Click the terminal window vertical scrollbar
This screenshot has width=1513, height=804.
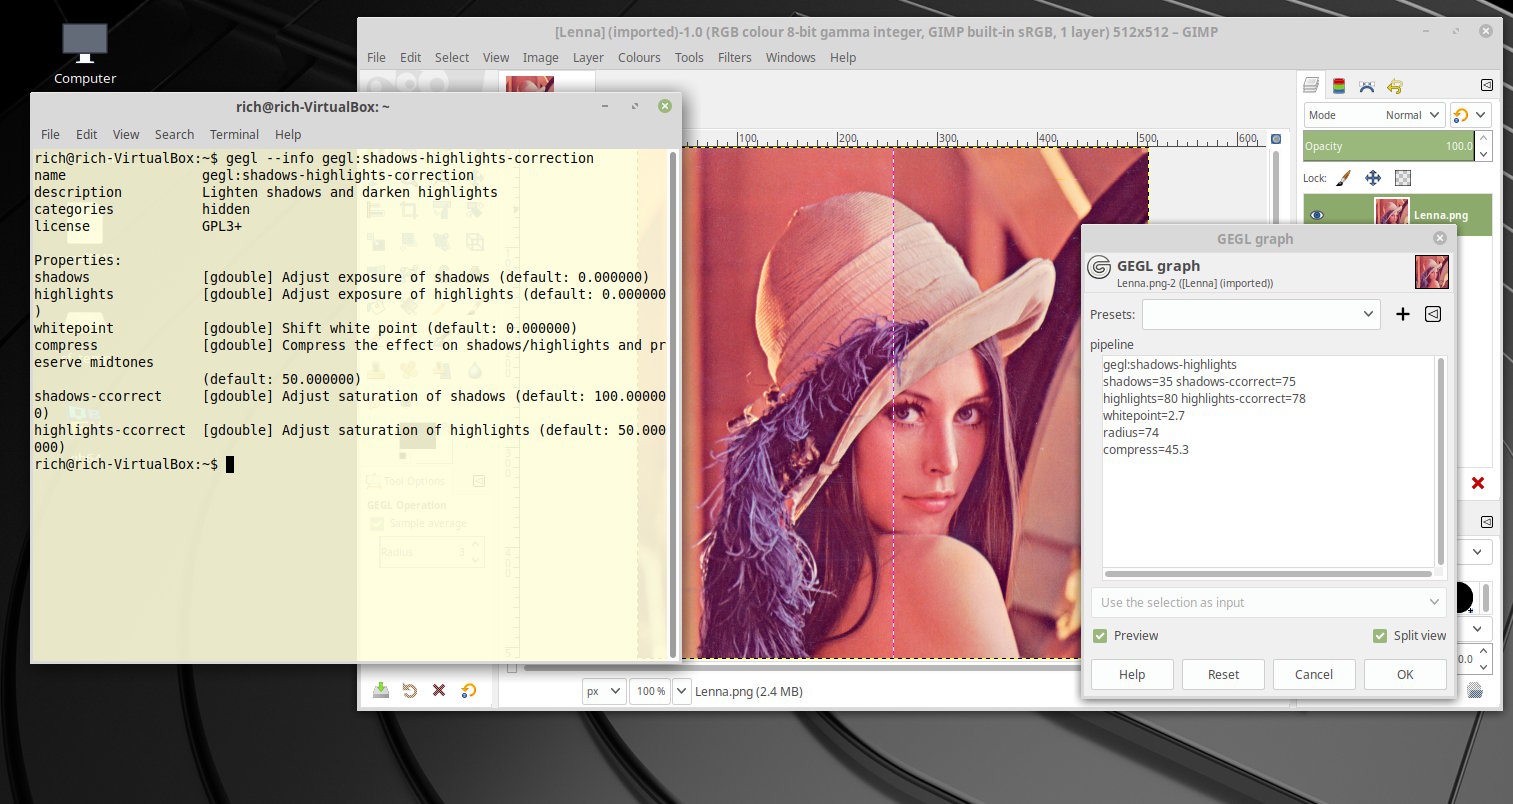pos(674,403)
